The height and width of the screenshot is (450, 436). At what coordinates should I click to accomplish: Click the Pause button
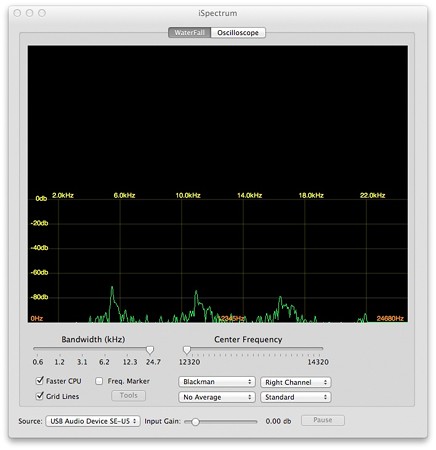coord(323,420)
